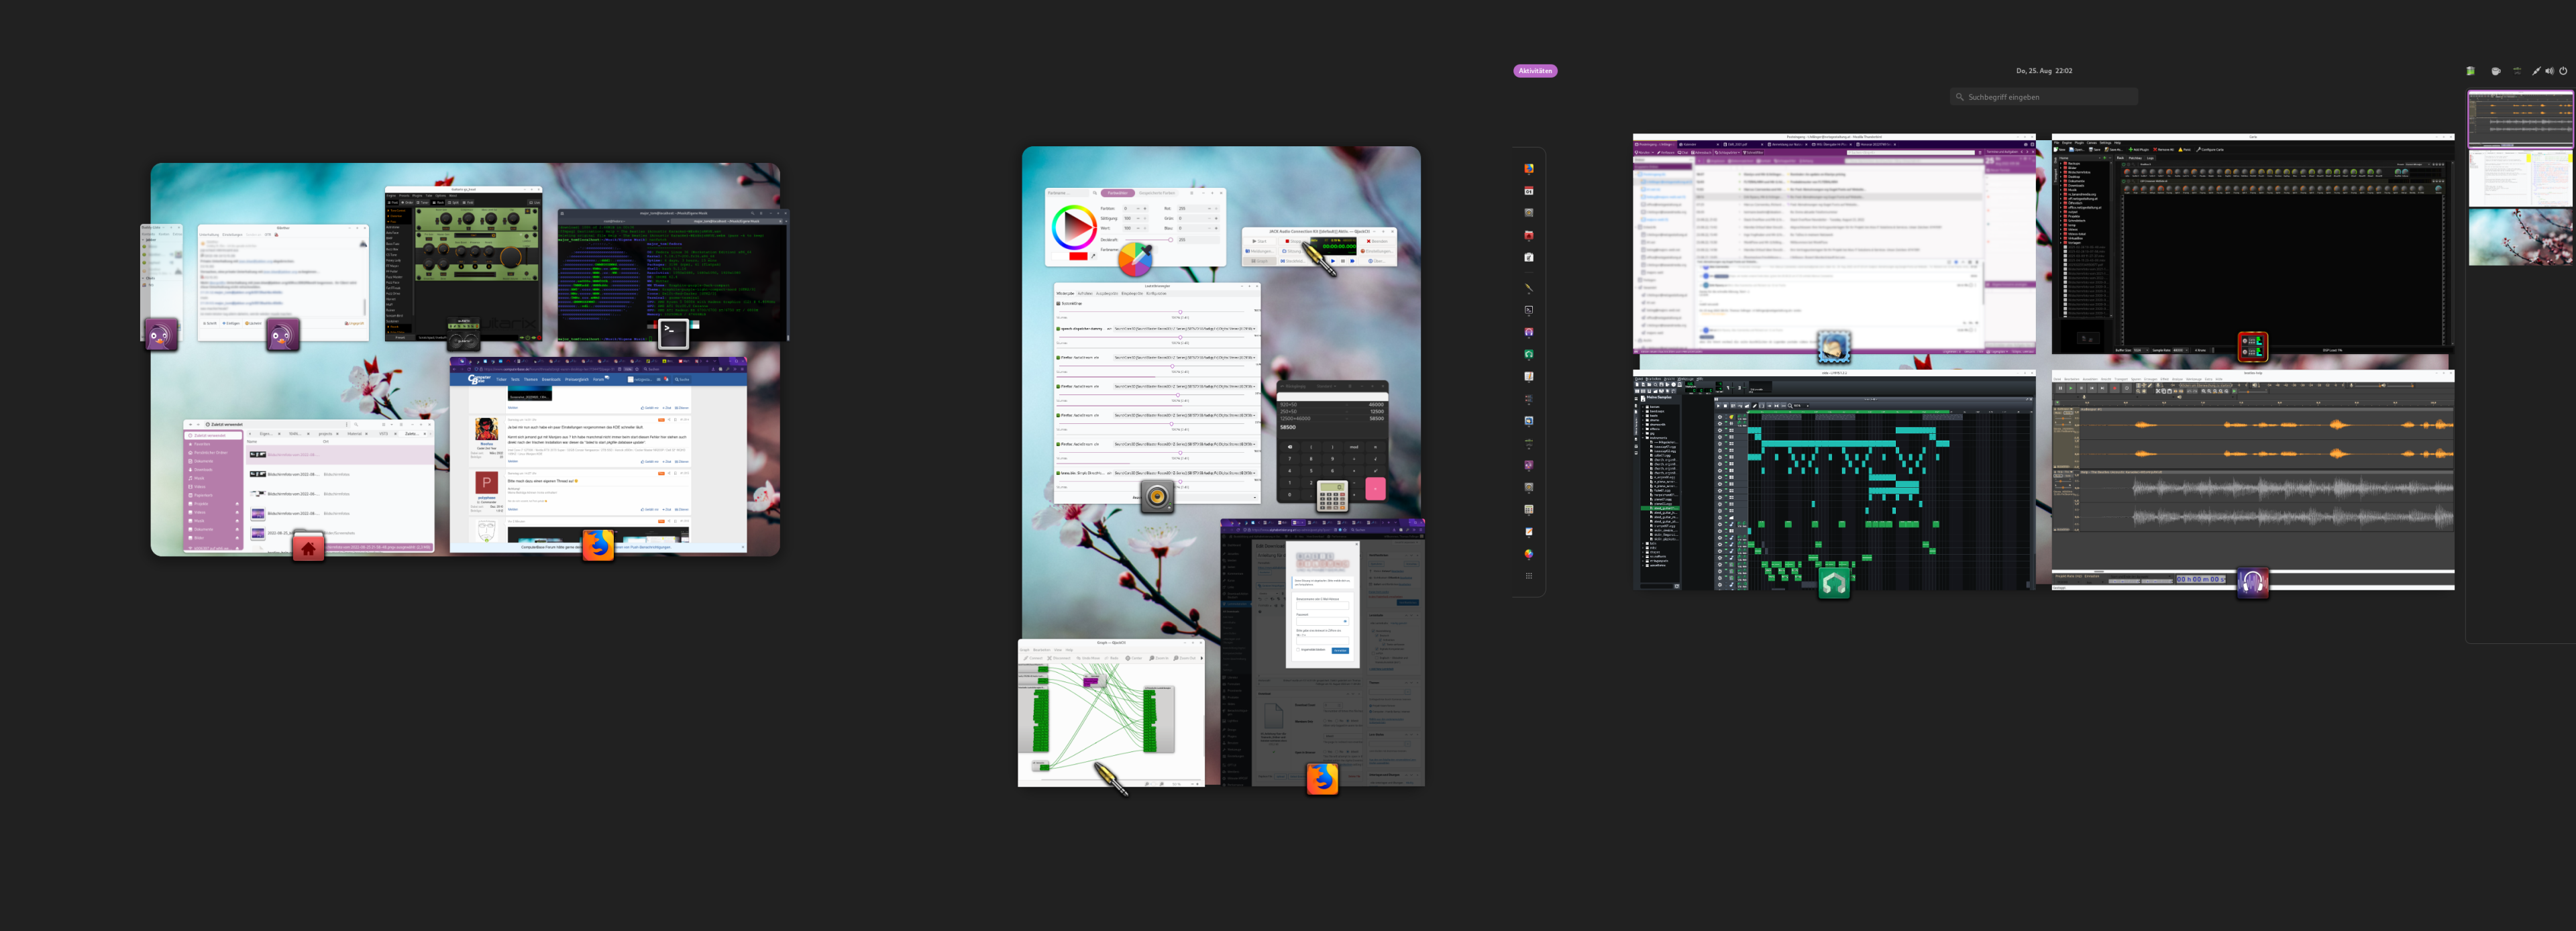Screen dimensions: 2576x931
Task: Open the ComputerBase forum Firefox window
Action: (x=597, y=450)
